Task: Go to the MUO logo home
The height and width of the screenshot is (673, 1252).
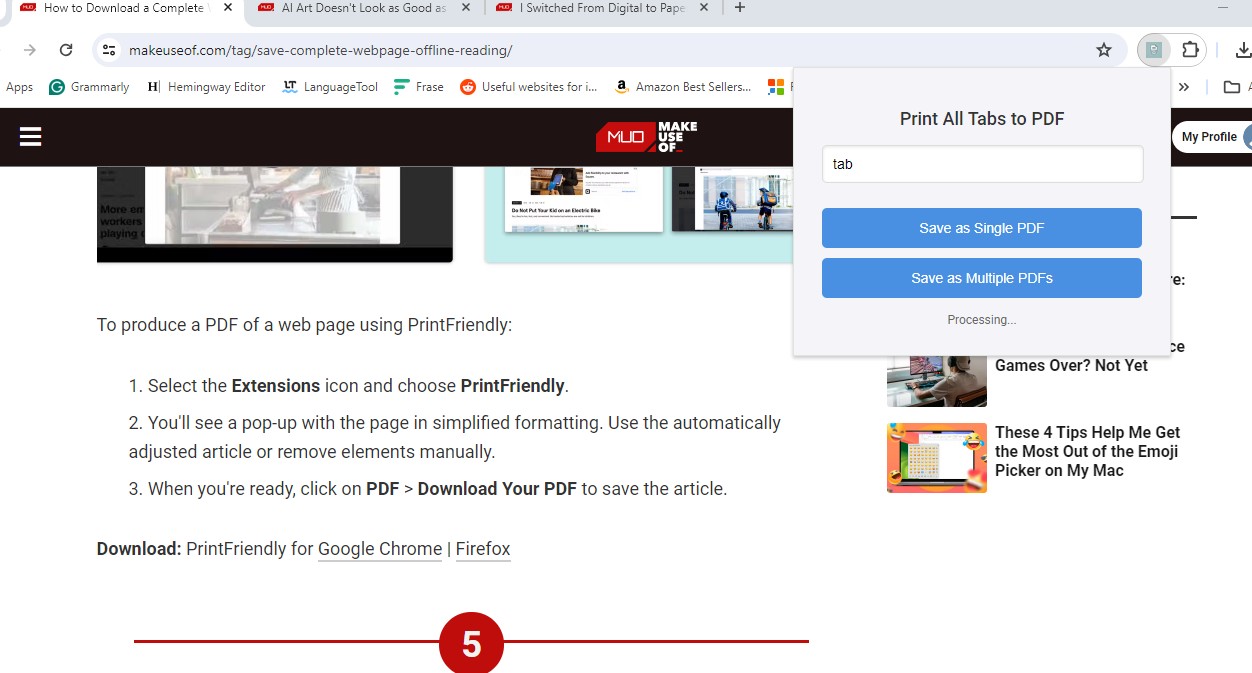Action: (646, 137)
